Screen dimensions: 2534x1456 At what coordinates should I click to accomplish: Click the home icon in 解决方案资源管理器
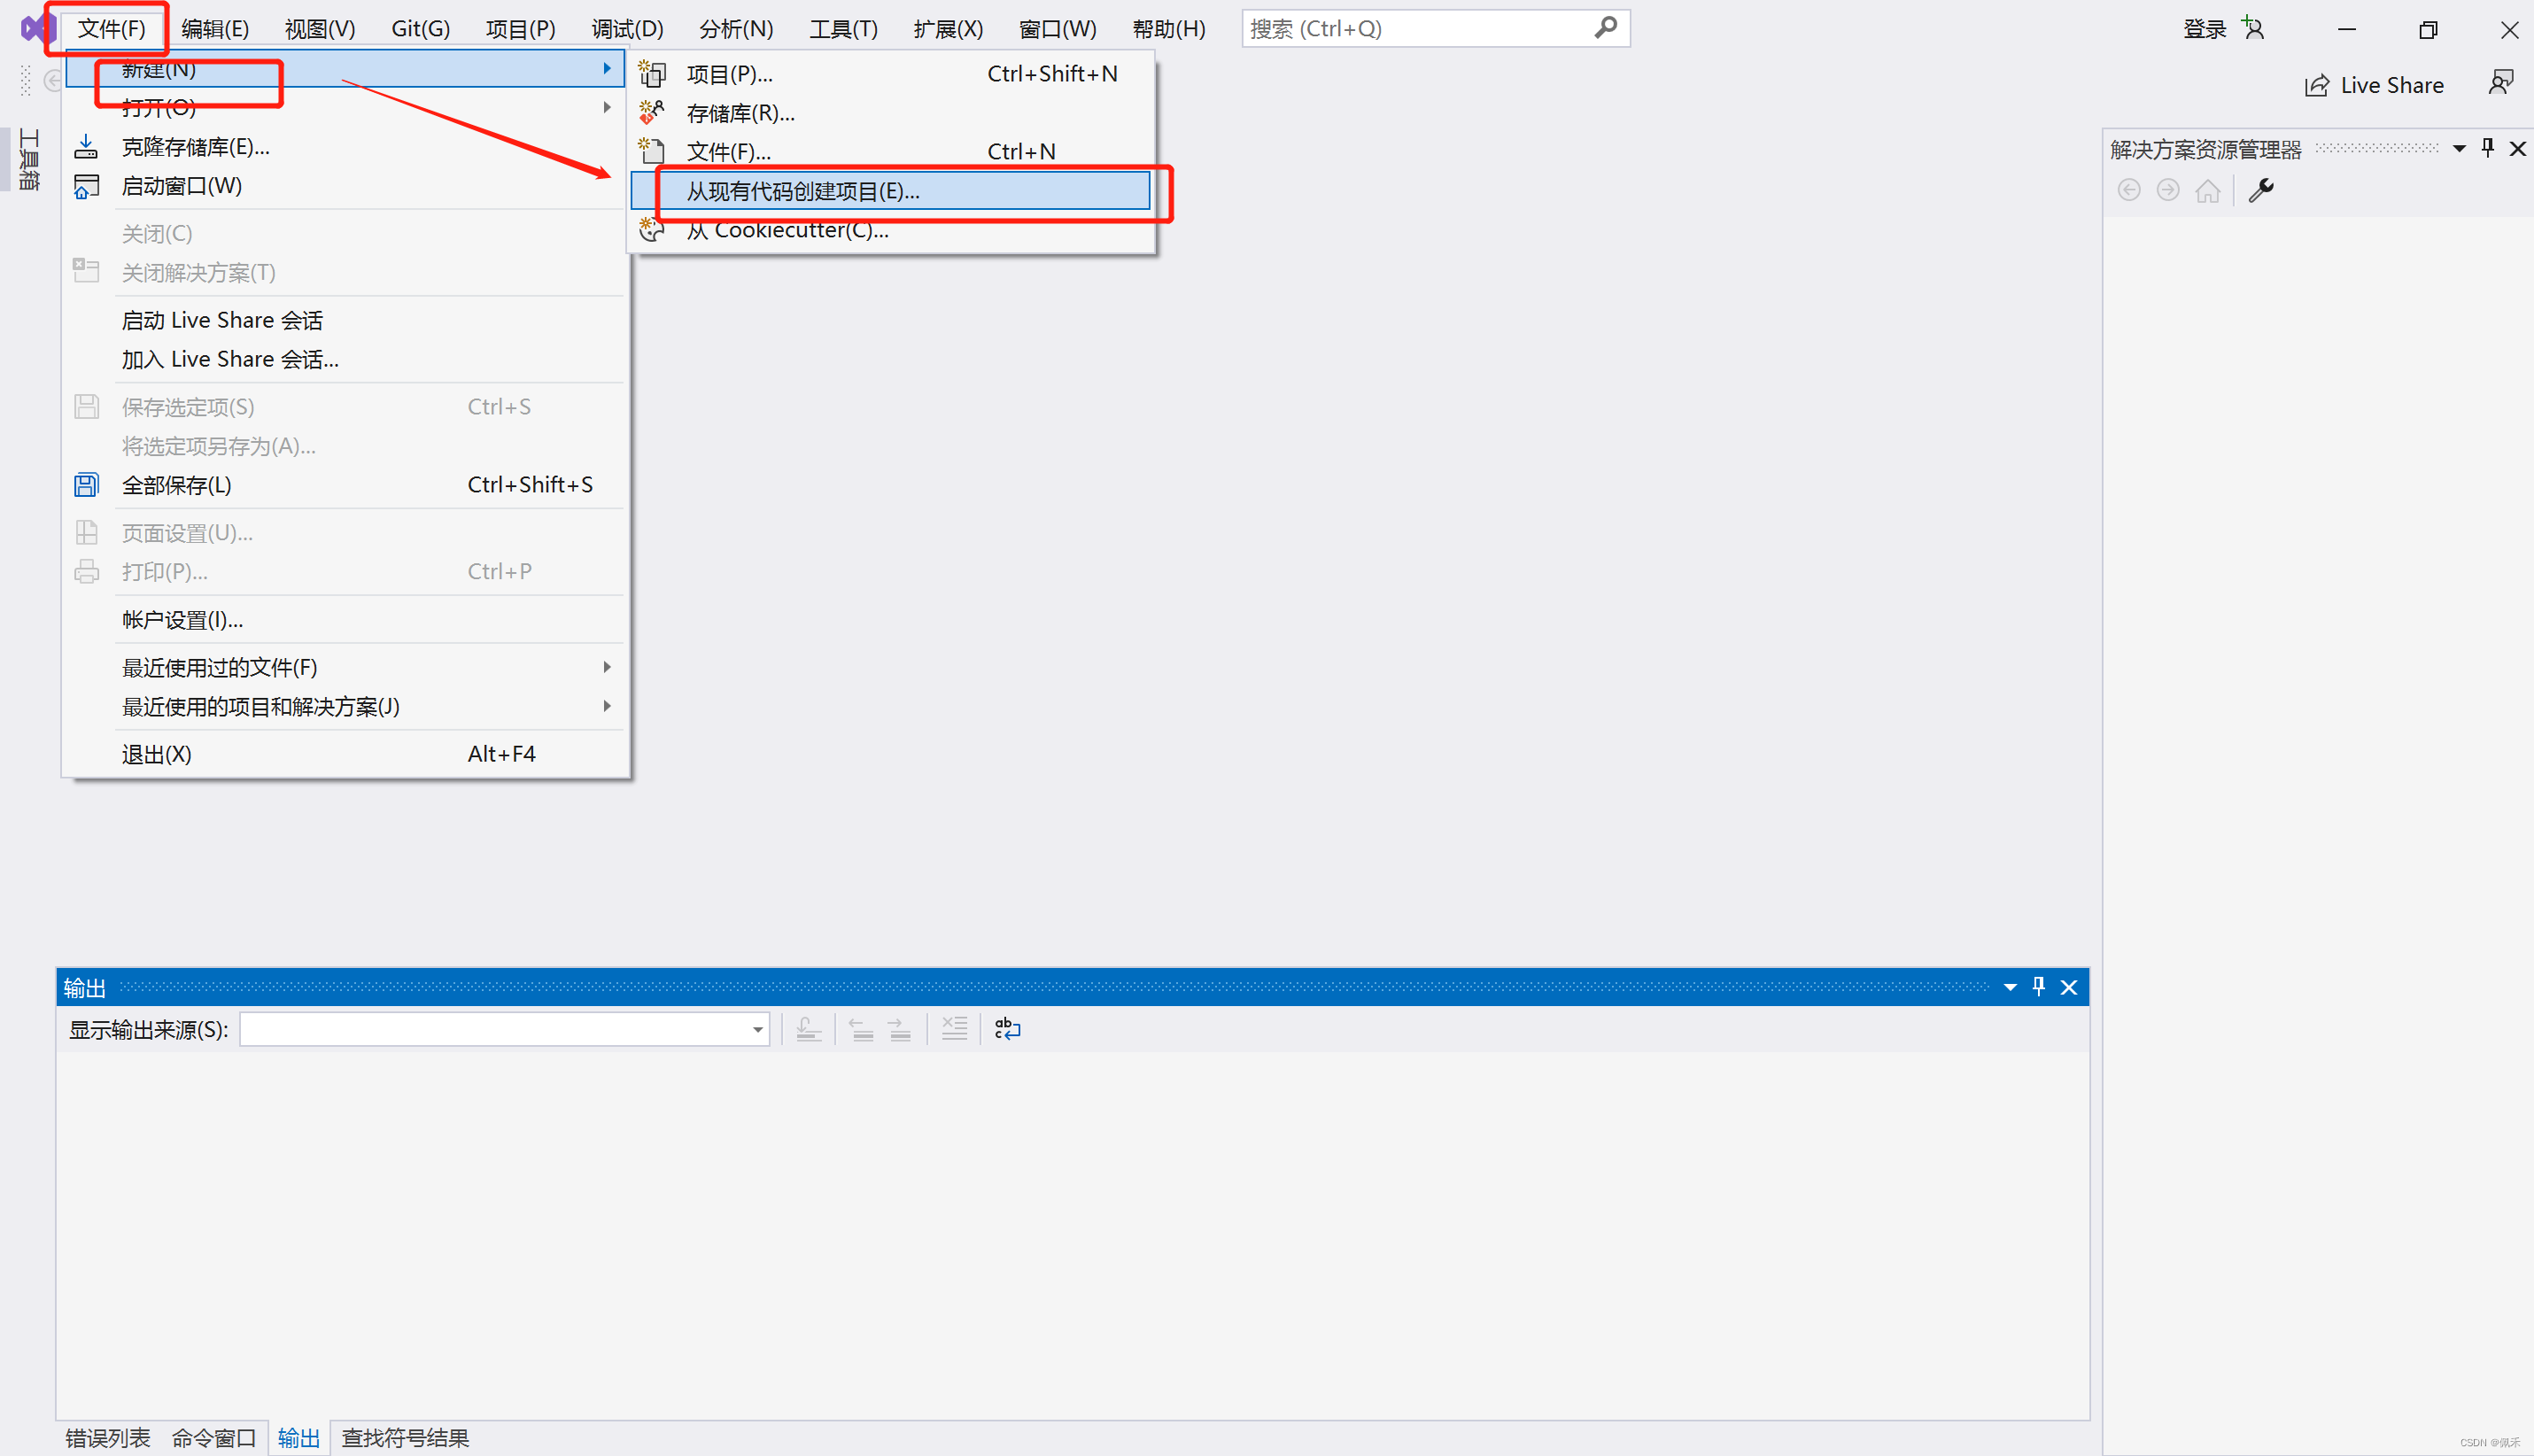[2207, 190]
